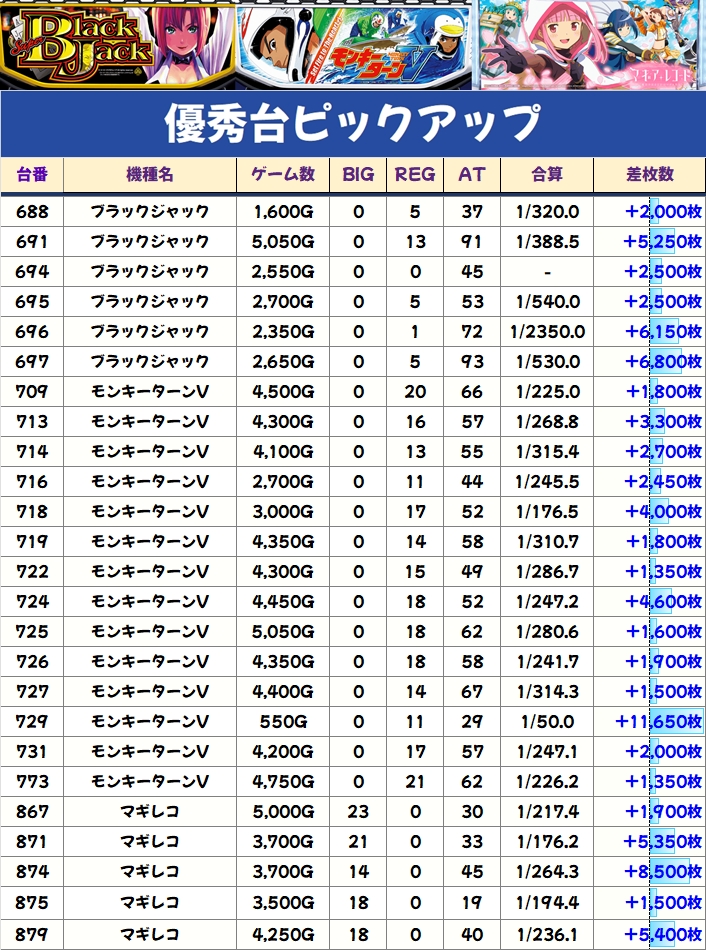The height and width of the screenshot is (950, 706).
Task: Click the 5,000G game count cell
Action: click(x=283, y=811)
